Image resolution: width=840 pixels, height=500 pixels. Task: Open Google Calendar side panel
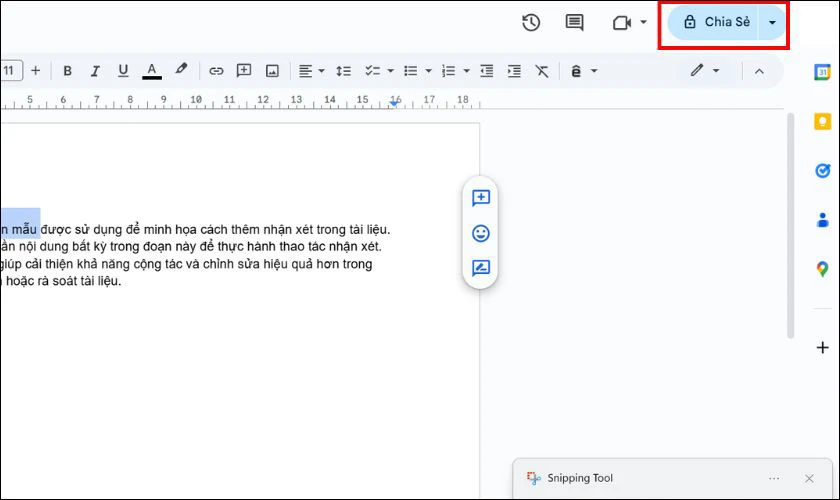click(x=822, y=72)
